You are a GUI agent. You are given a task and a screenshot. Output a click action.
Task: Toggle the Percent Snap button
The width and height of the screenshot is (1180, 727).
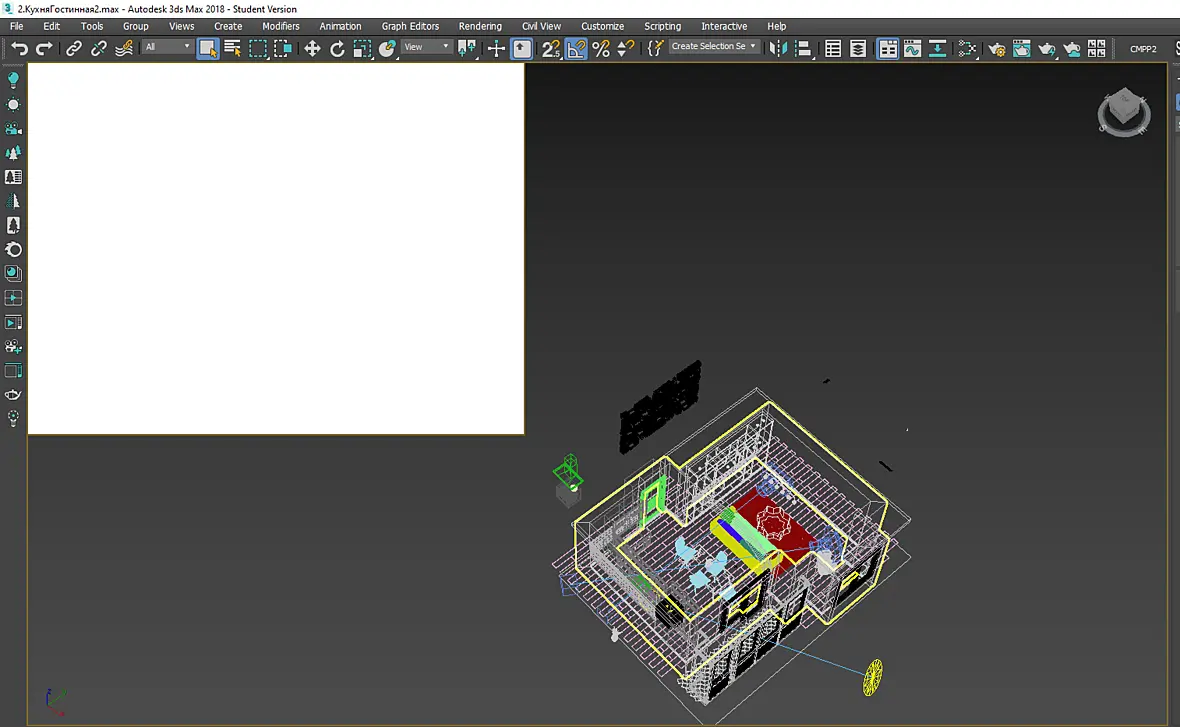coord(601,49)
